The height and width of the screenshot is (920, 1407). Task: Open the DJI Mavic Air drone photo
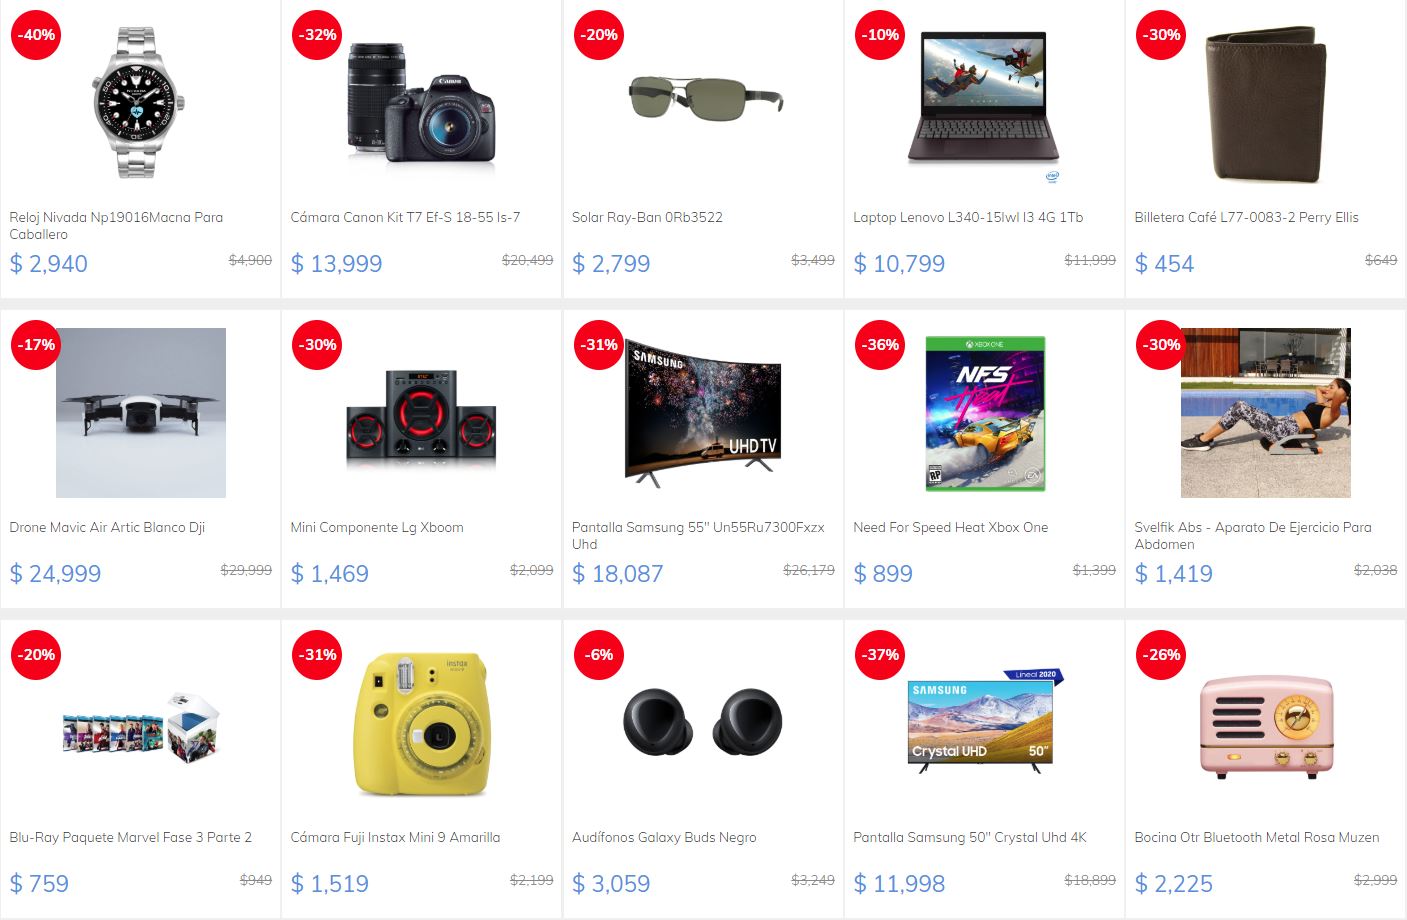pos(141,413)
